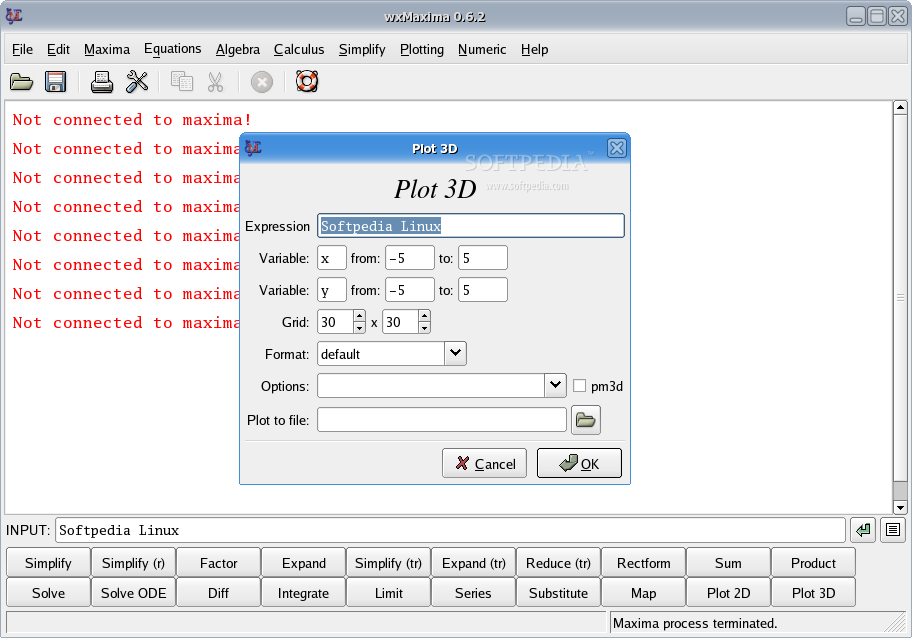Click the Series button
The image size is (912, 638).
coord(473,593)
